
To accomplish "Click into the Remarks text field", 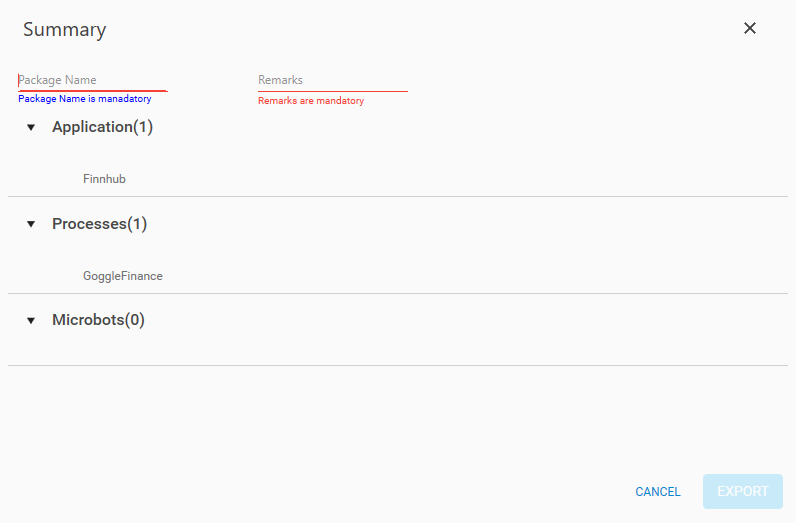I will click(x=332, y=80).
